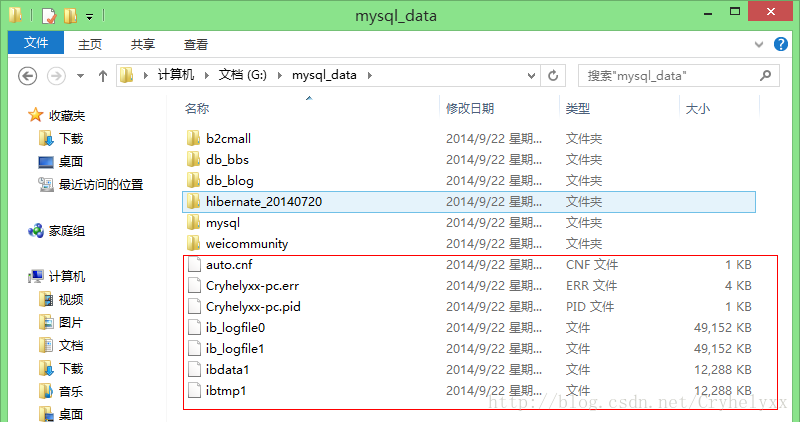Select the db_blog folder
The image size is (800, 422).
(469, 181)
